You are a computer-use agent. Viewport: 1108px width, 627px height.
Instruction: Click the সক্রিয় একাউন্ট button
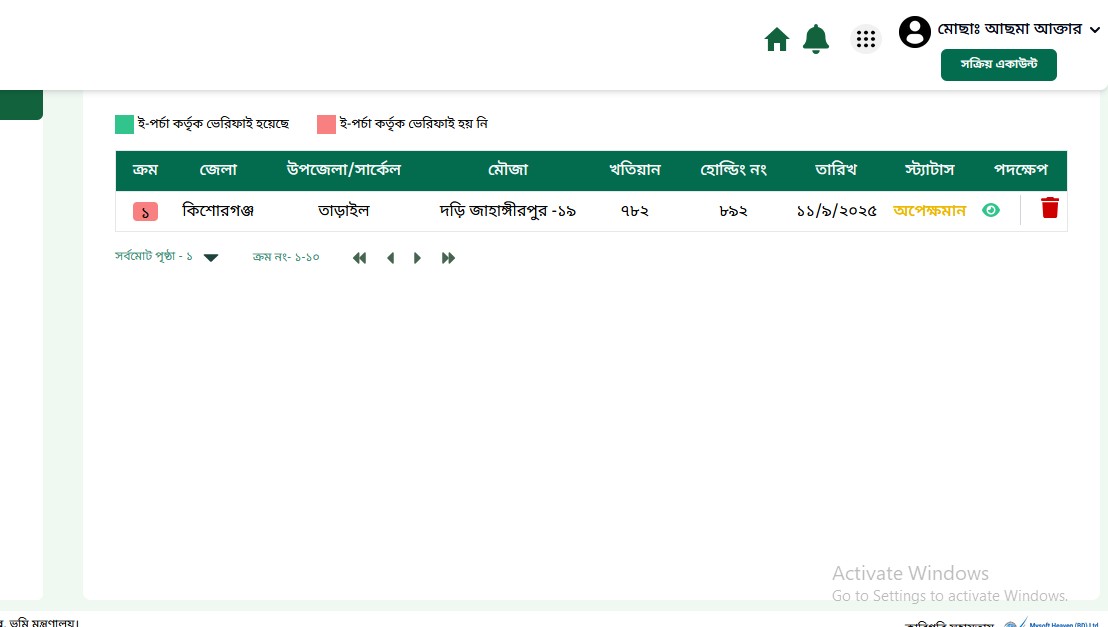click(998, 65)
